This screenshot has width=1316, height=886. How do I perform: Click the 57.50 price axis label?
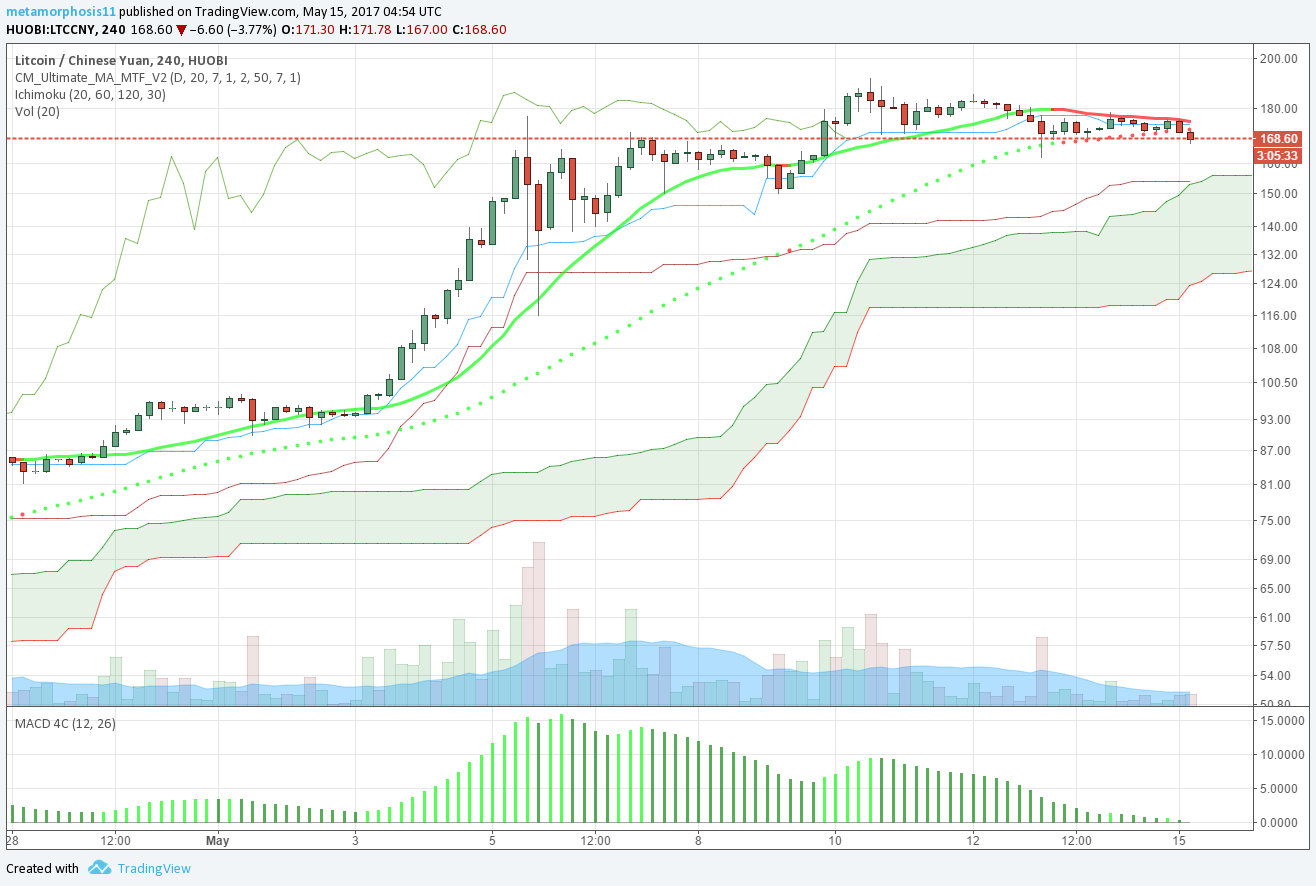point(1276,647)
